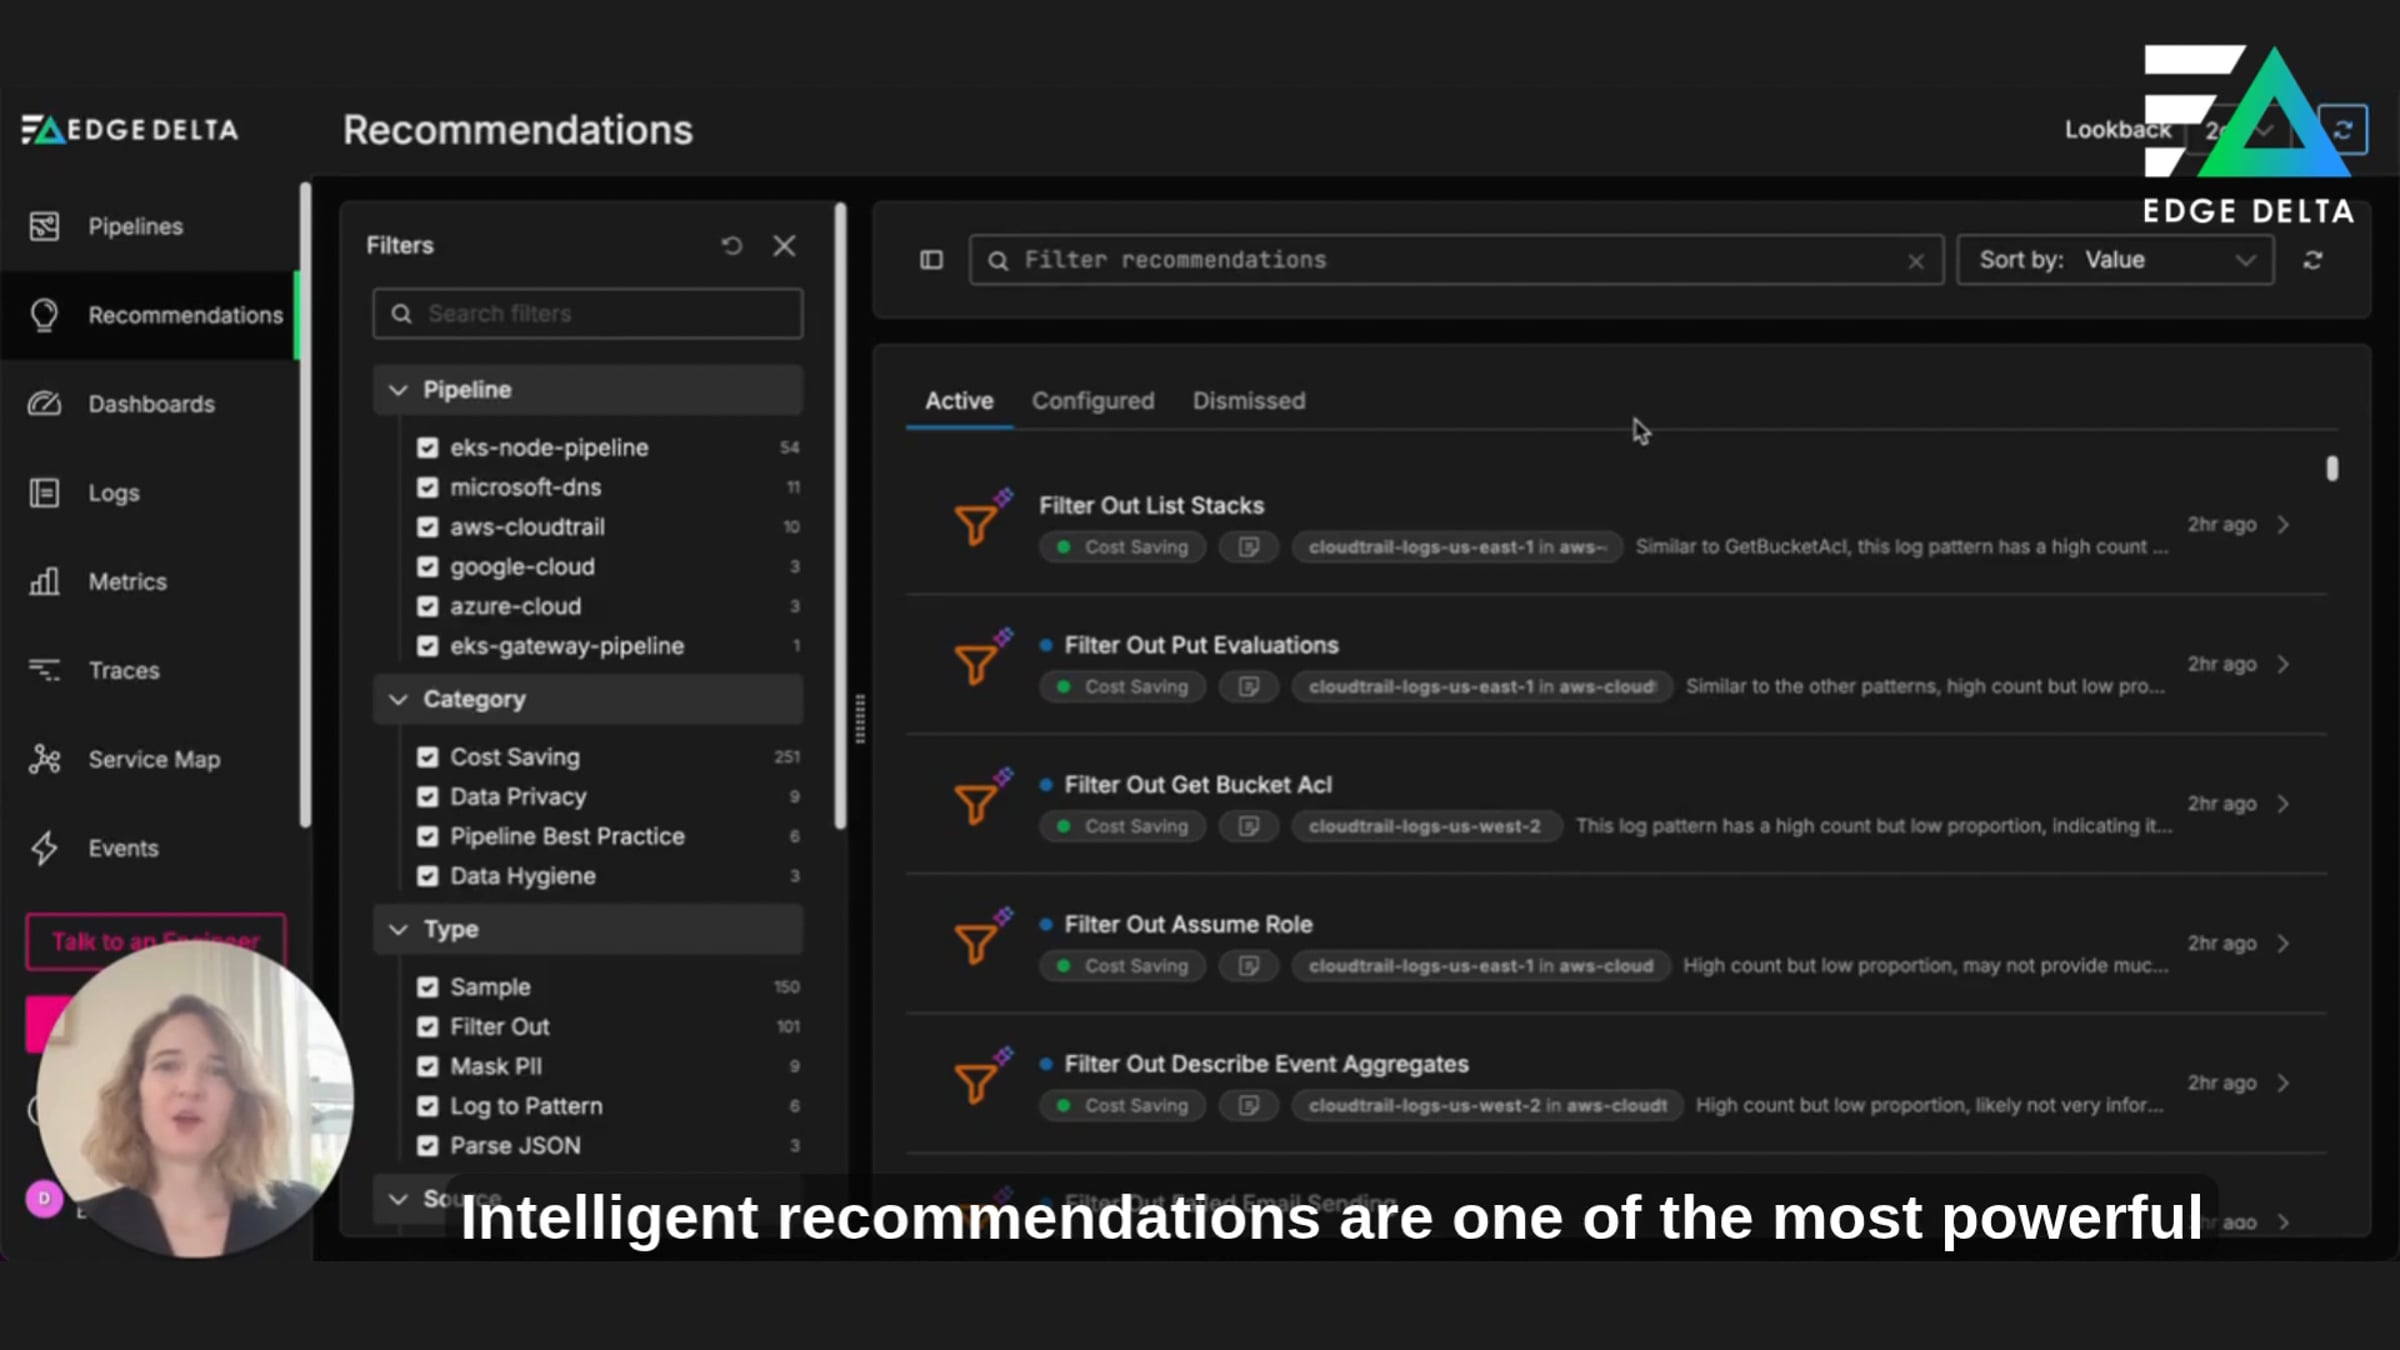Open Filter Out List Stacks recommendation

[1151, 506]
